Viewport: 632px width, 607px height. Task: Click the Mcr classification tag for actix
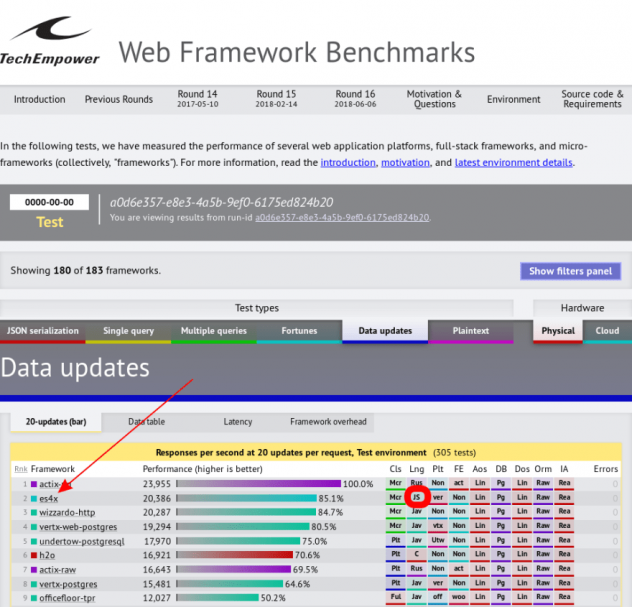(x=396, y=484)
